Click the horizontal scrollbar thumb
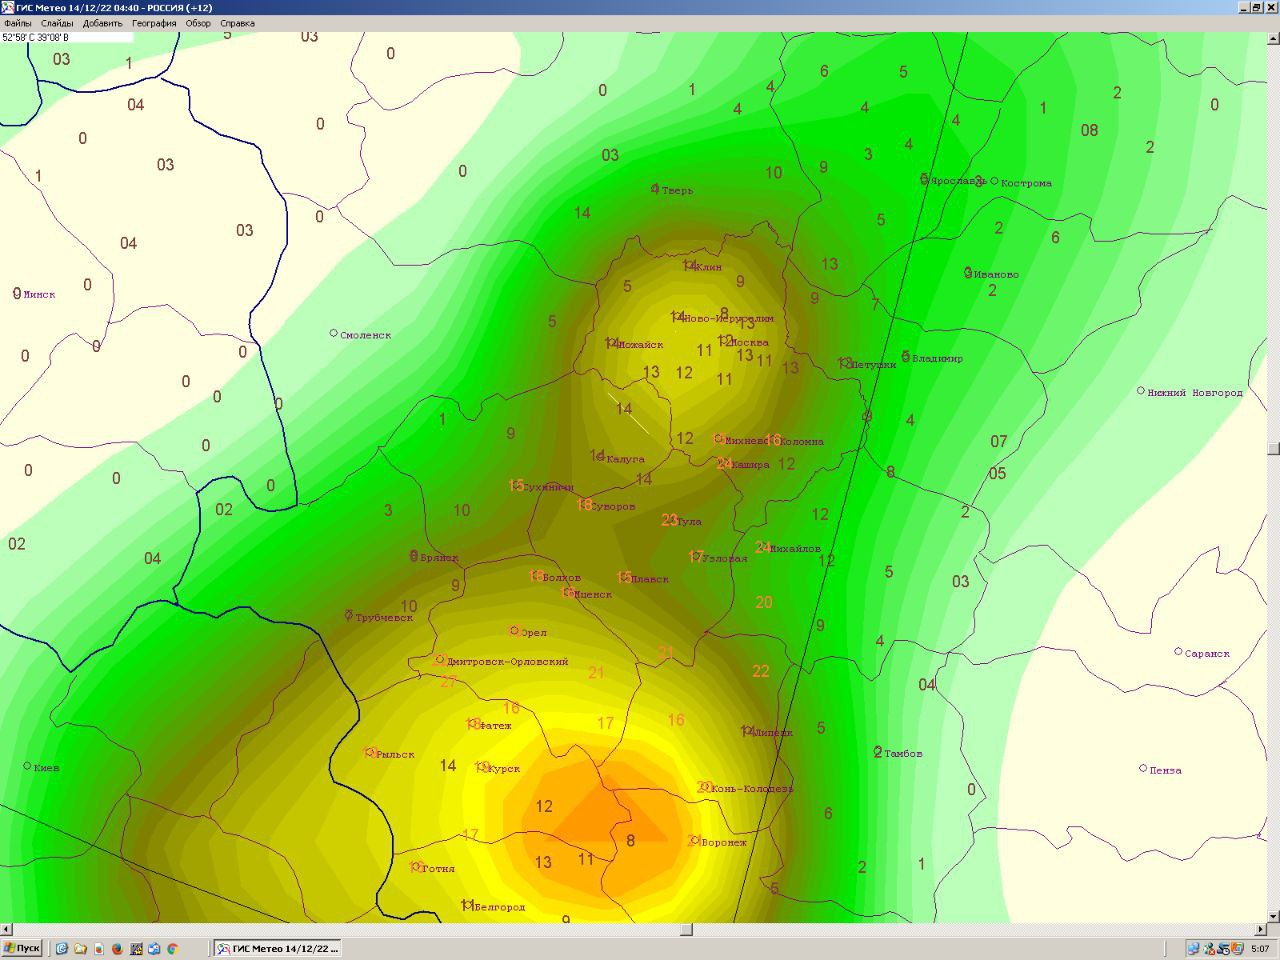The height and width of the screenshot is (960, 1280). coord(686,929)
